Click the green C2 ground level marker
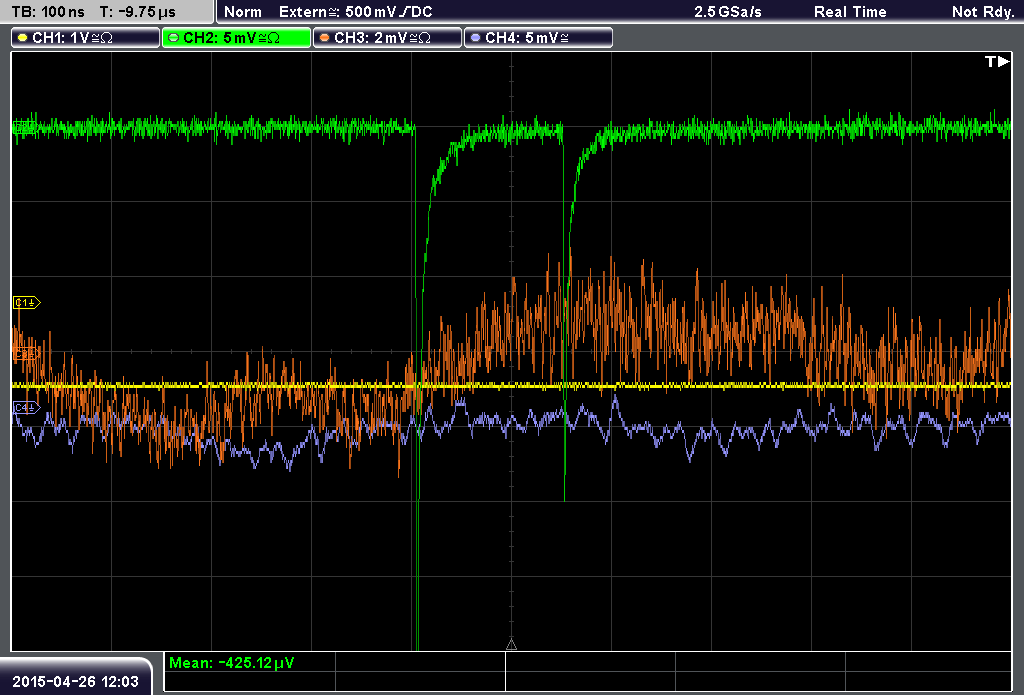Image resolution: width=1024 pixels, height=695 pixels. click(x=25, y=127)
